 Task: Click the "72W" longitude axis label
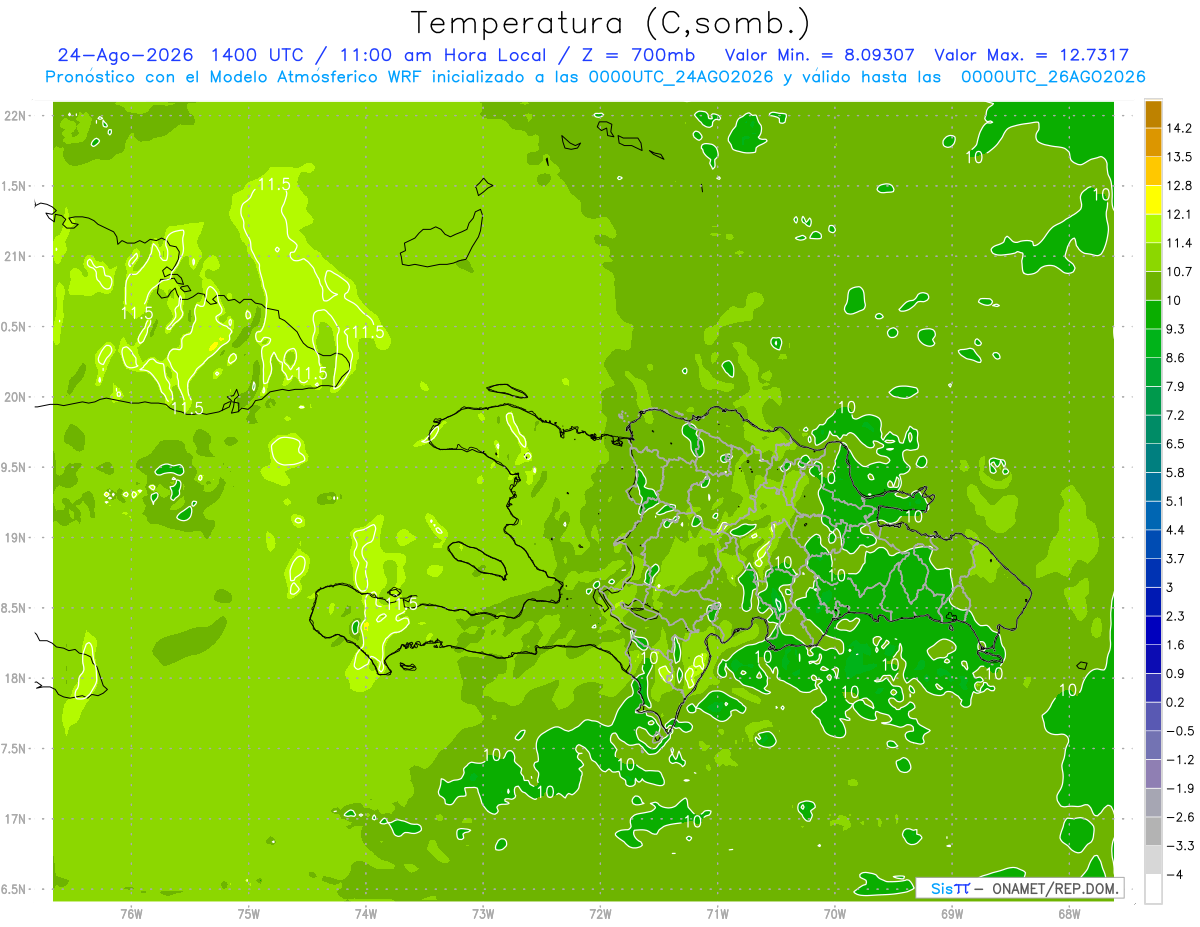pyautogui.click(x=600, y=914)
